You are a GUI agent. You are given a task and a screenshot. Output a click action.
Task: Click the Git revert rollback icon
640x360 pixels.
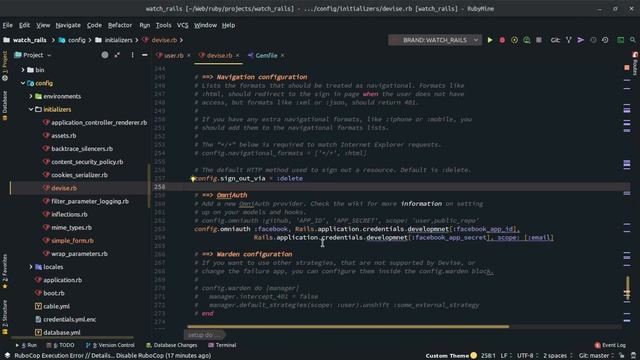(x=605, y=40)
